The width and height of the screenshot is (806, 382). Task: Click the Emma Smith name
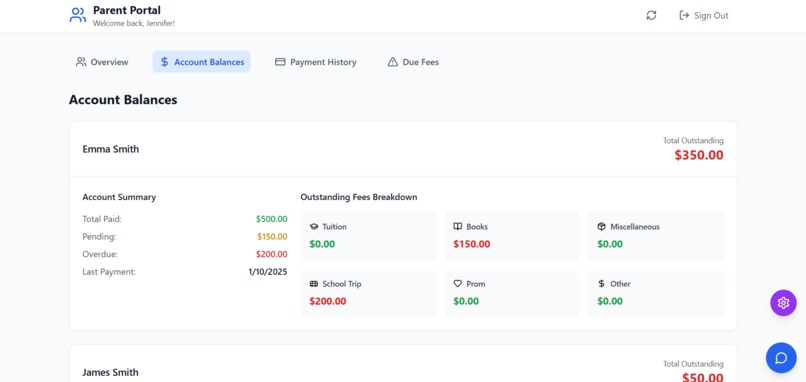click(x=111, y=149)
